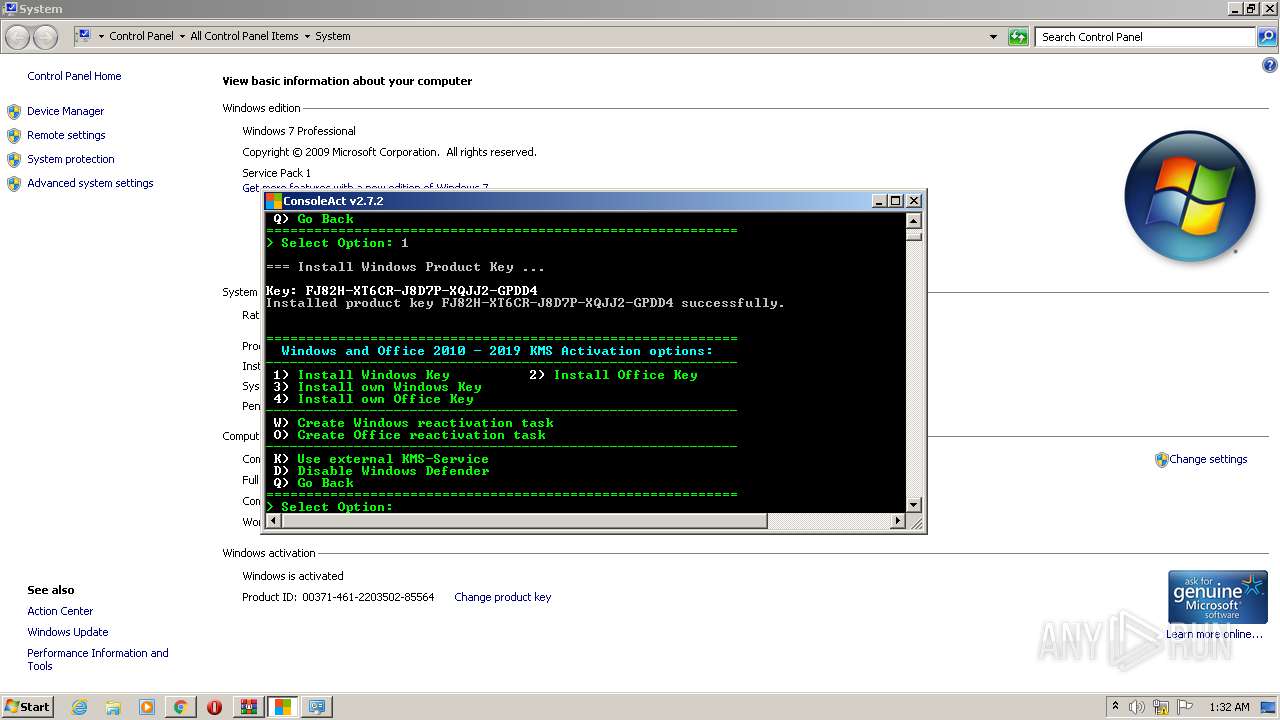Click the network tray icon
The height and width of the screenshot is (720, 1280).
(1161, 707)
